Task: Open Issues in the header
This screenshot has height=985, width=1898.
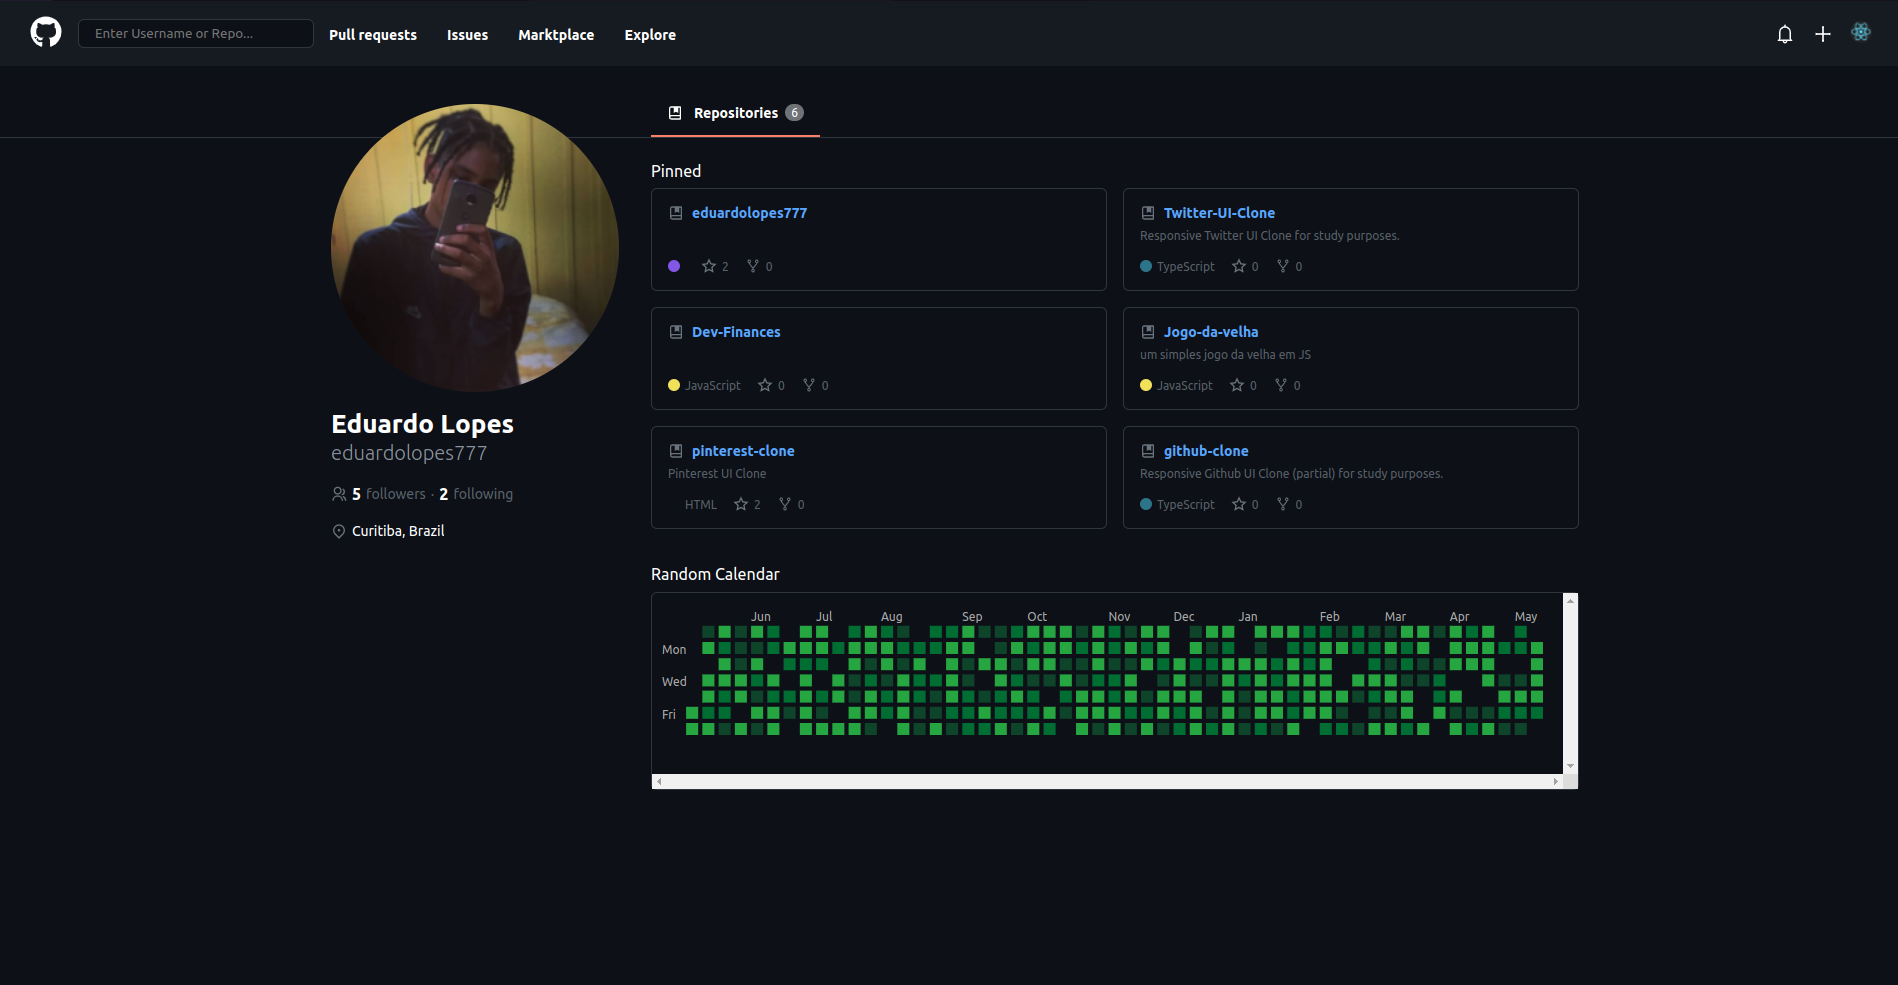Action: (x=467, y=35)
